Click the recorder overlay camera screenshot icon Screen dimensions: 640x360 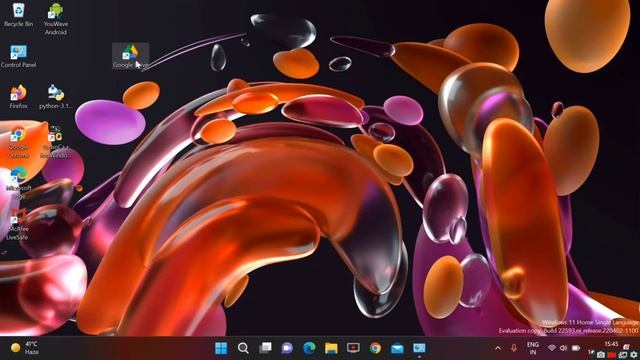click(x=600, y=355)
